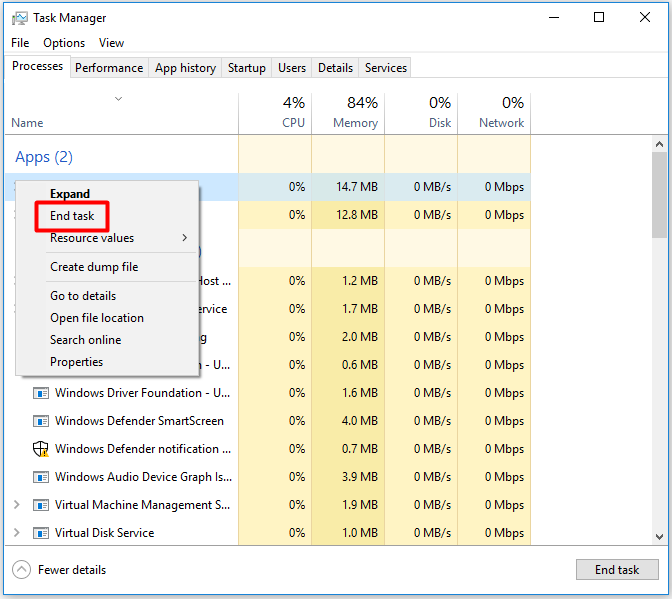Switch to the Details tab

[335, 68]
